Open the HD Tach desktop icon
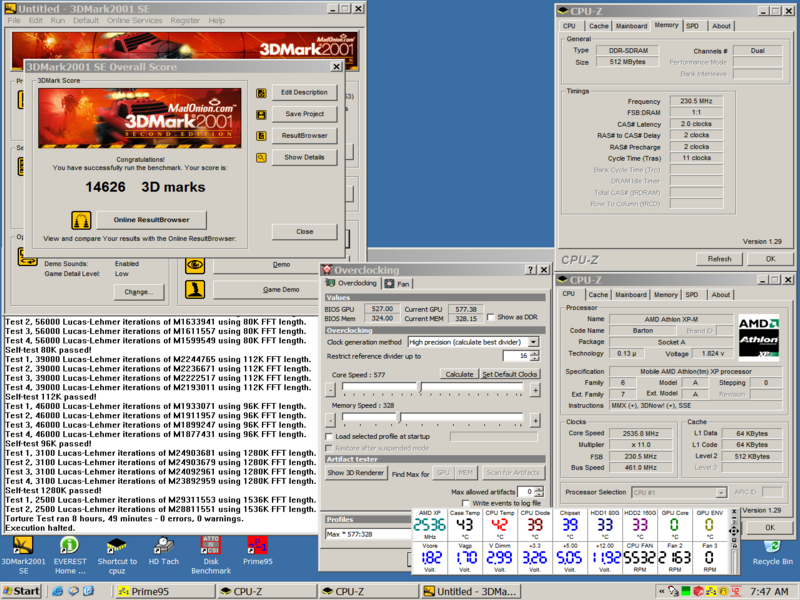The width and height of the screenshot is (800, 600). coord(165,546)
